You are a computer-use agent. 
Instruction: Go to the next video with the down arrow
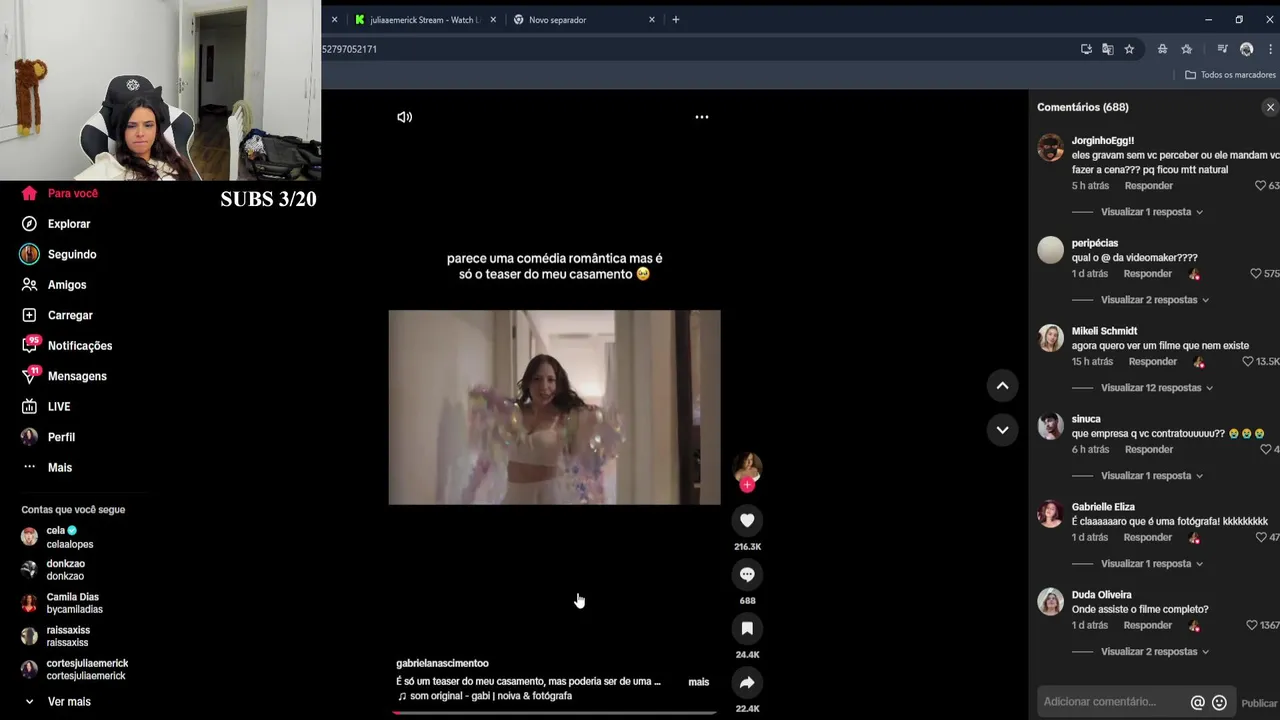pyautogui.click(x=1002, y=430)
